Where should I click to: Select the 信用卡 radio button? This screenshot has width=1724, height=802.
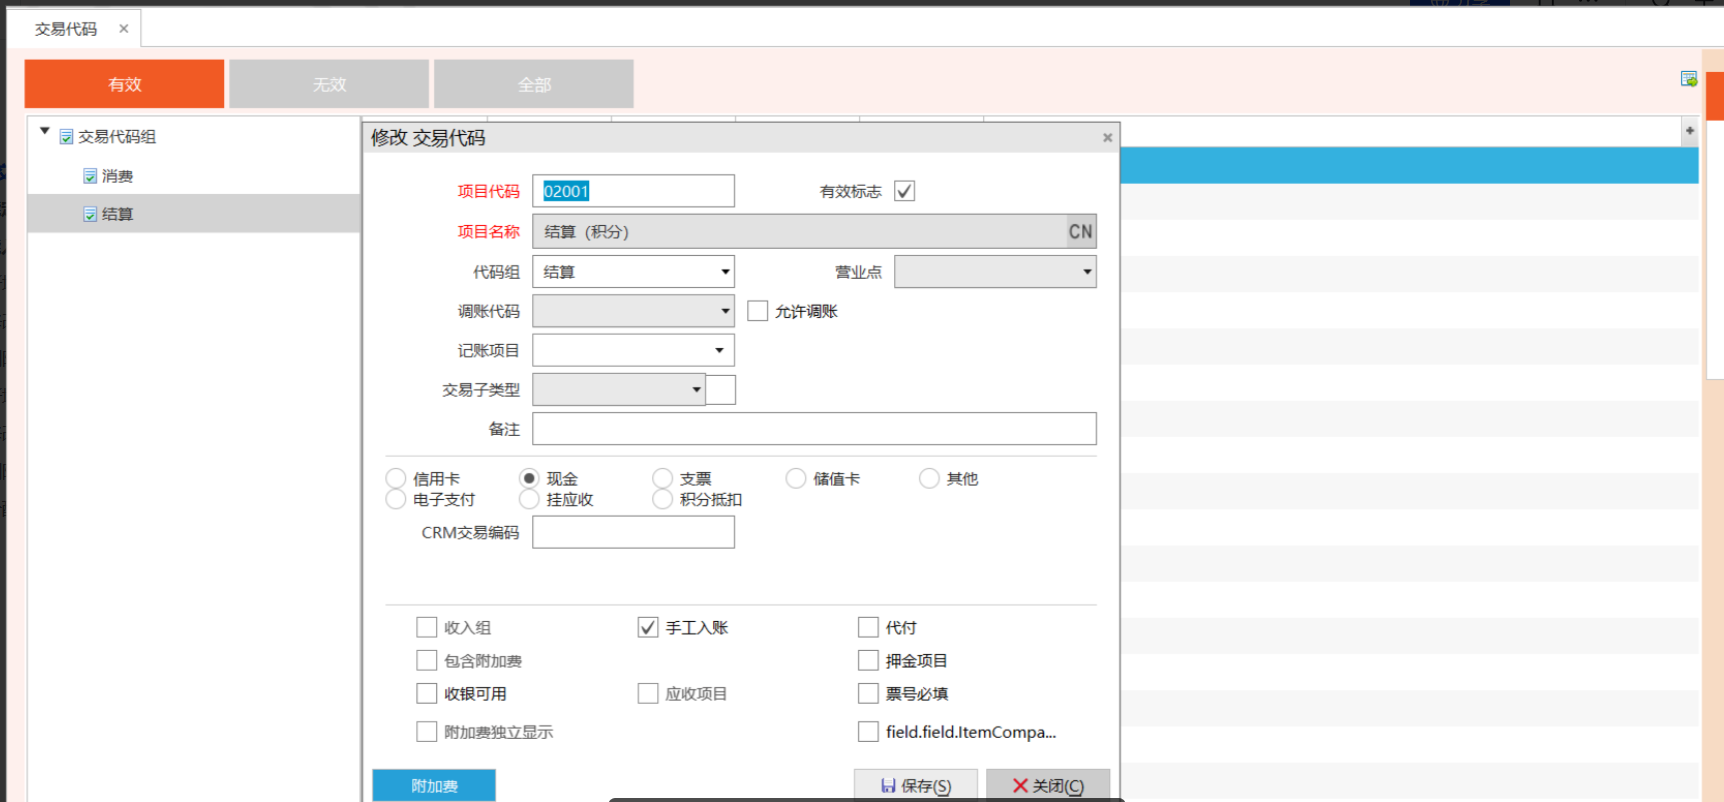tap(396, 479)
